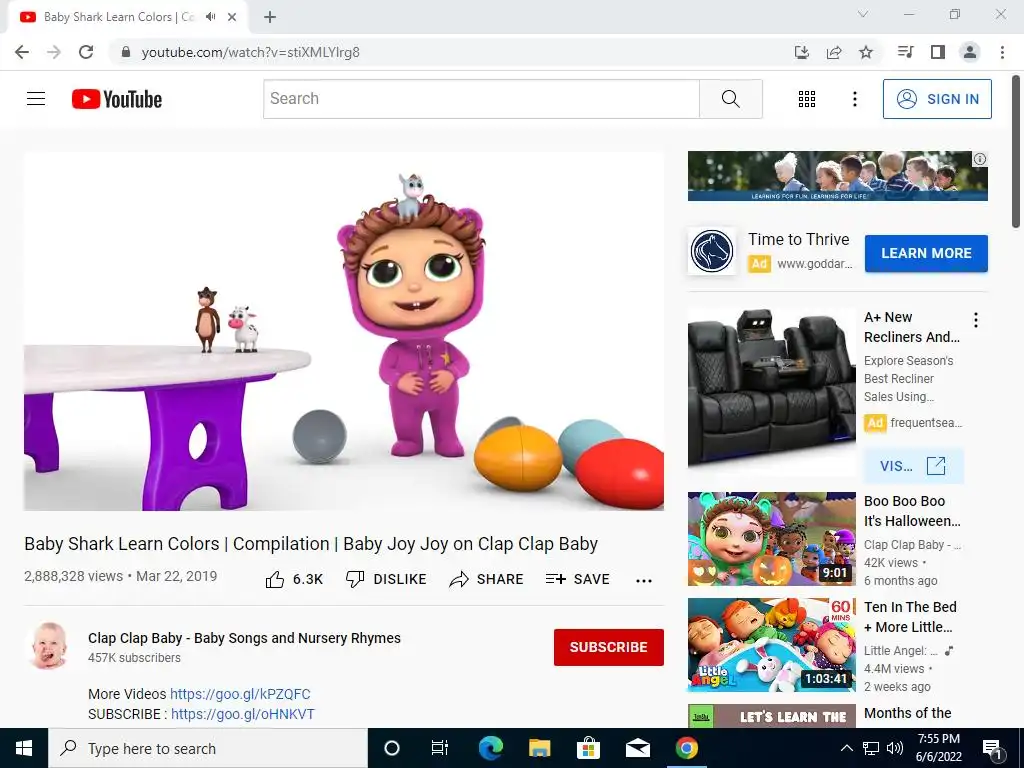The width and height of the screenshot is (1024, 768).
Task: Open volume control in system tray
Action: 895,748
